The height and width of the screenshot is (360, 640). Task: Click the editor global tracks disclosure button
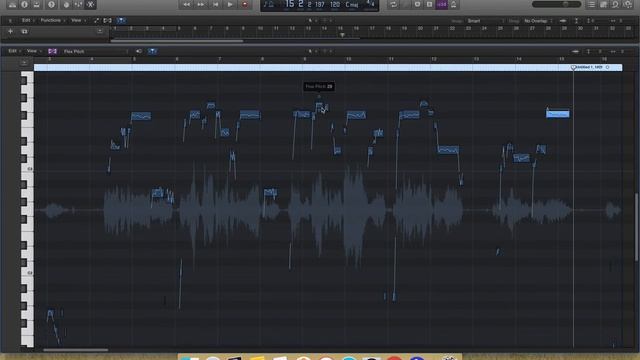pyautogui.click(x=24, y=62)
